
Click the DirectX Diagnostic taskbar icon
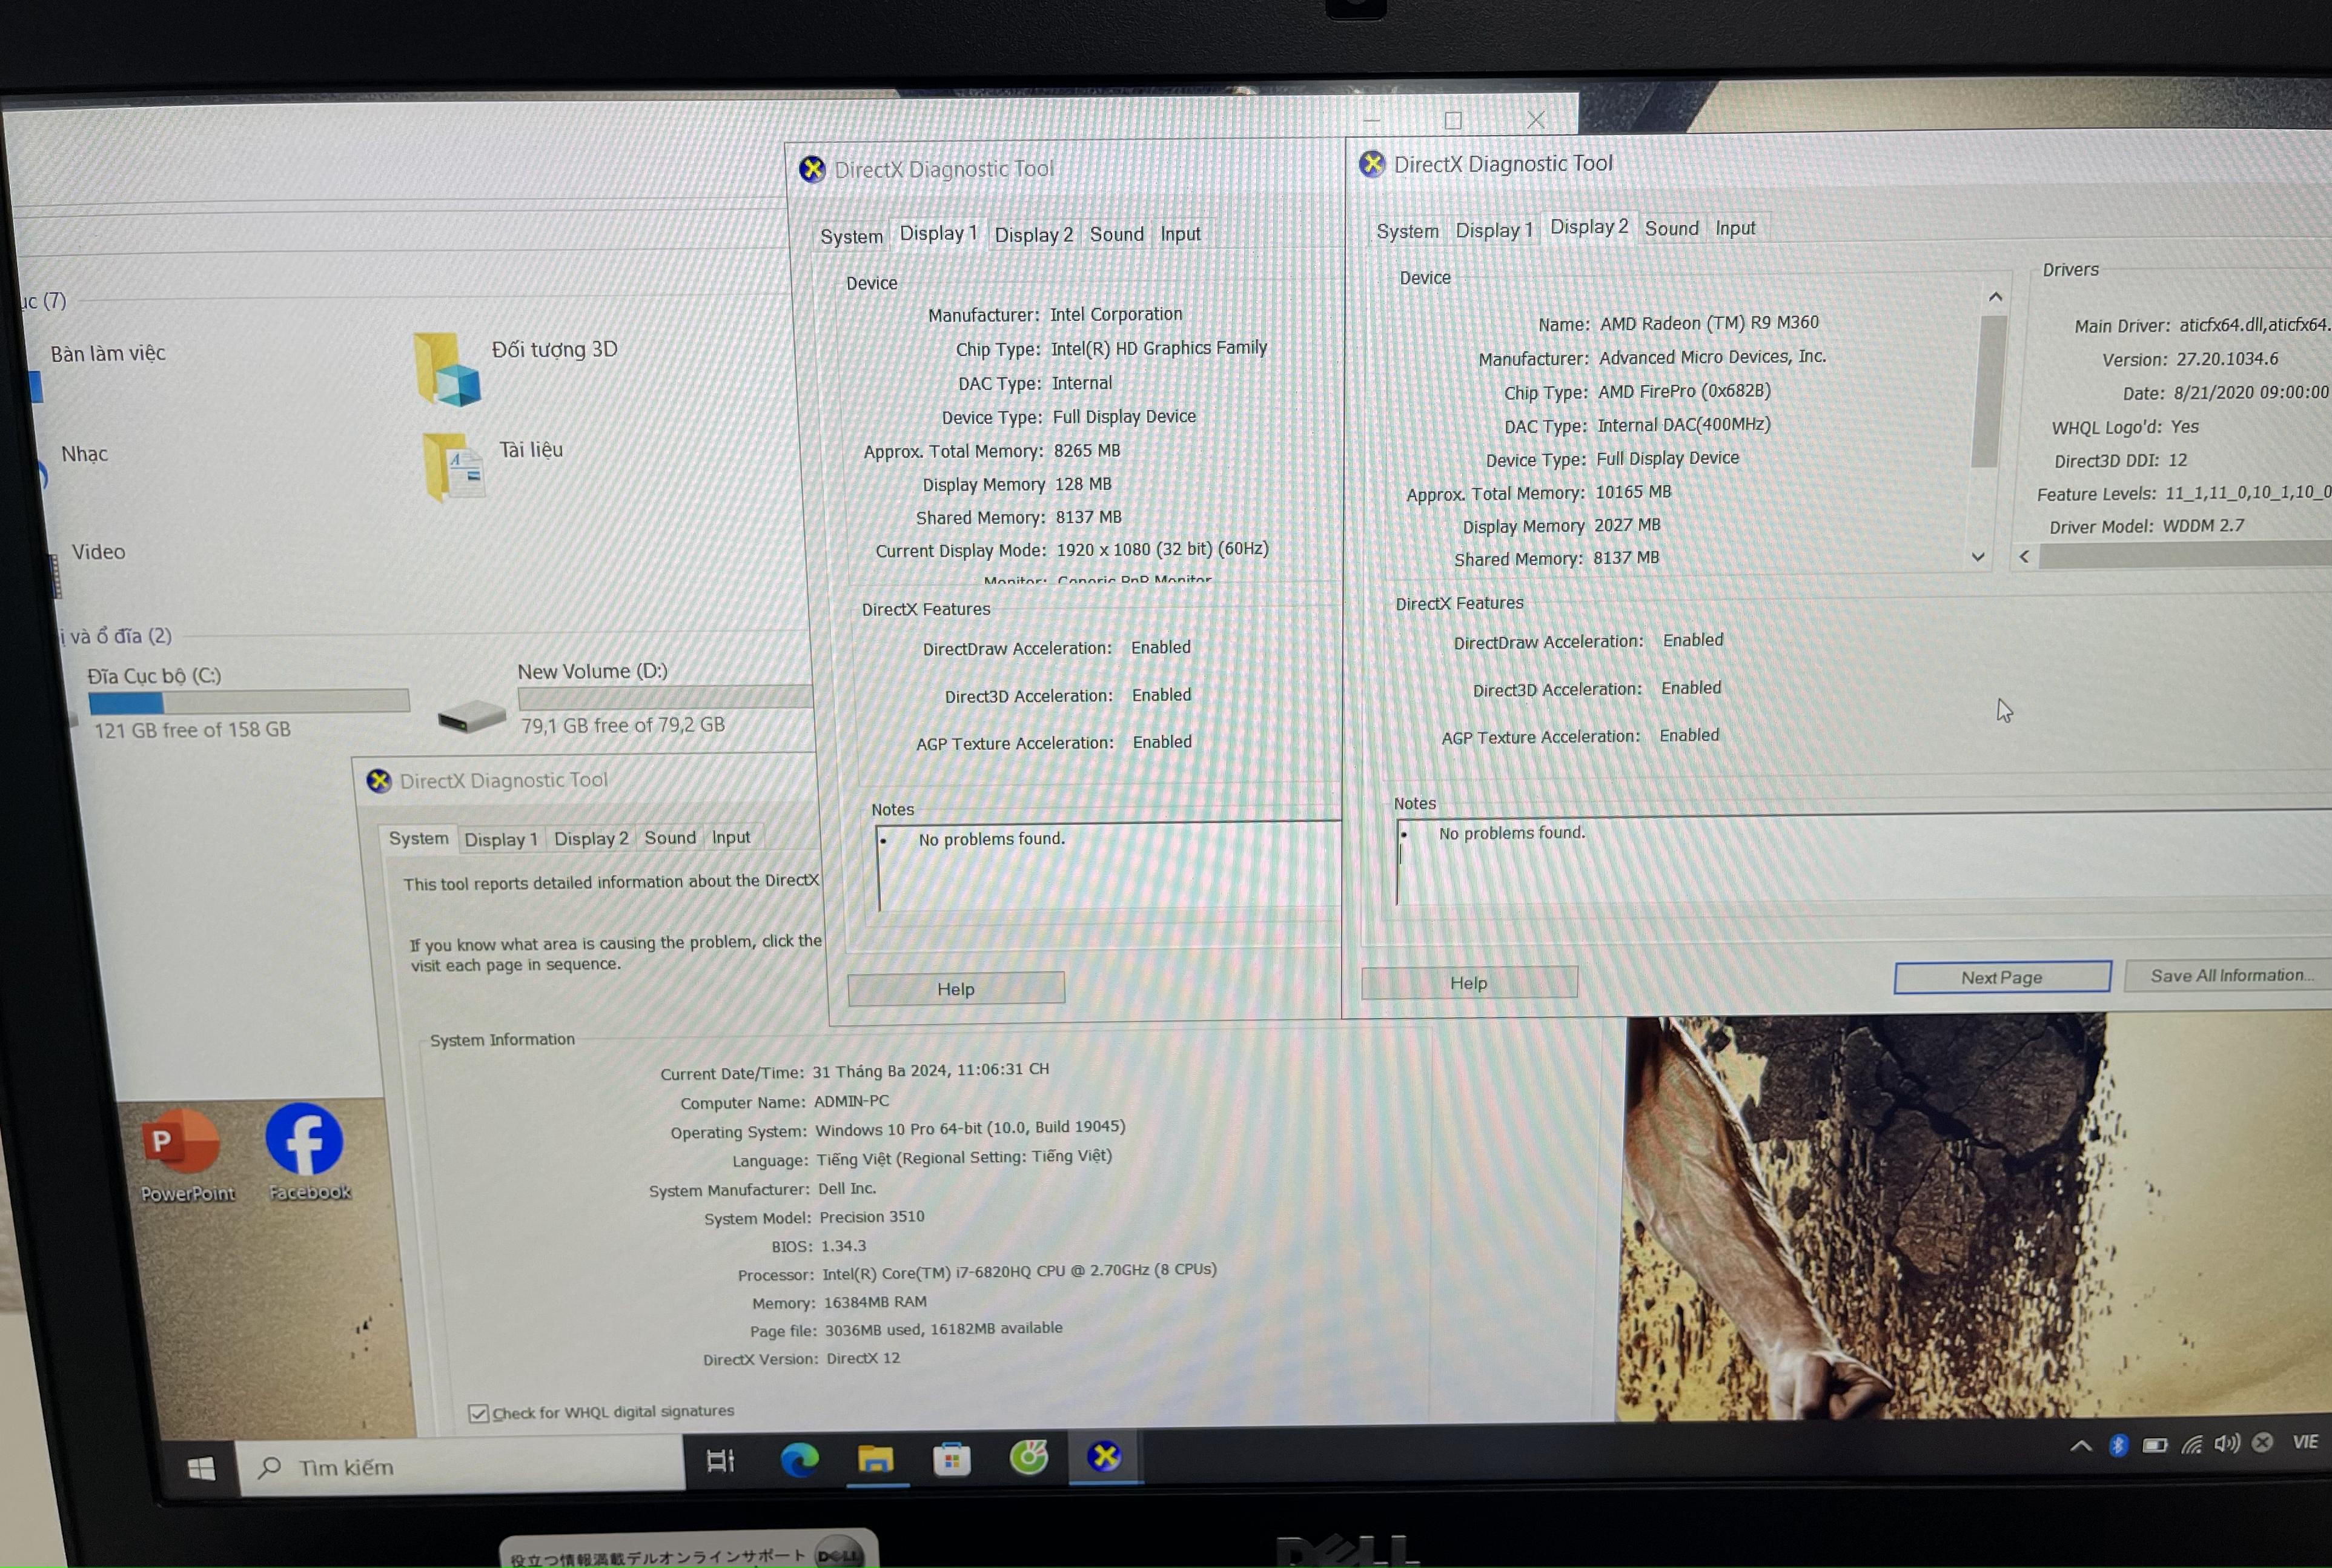pyautogui.click(x=1104, y=1456)
